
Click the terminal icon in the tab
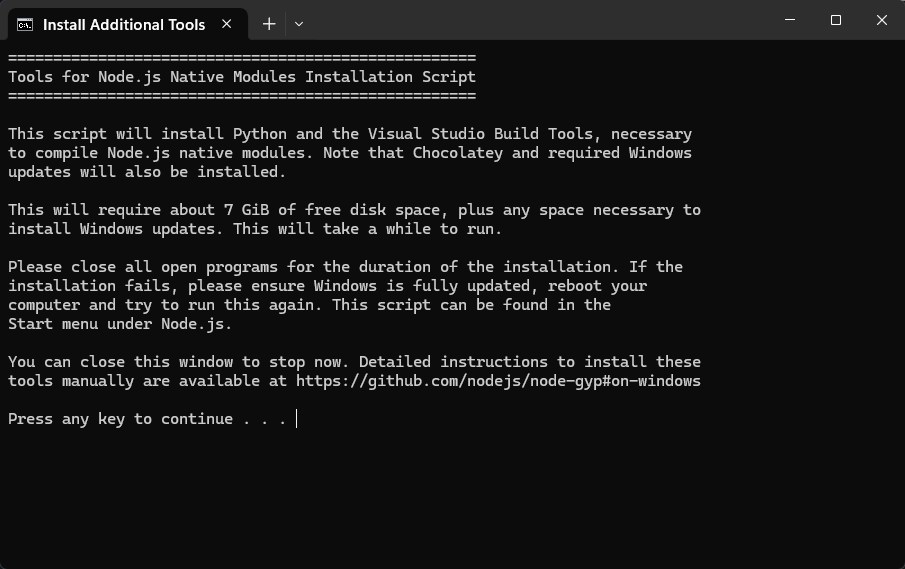(25, 24)
